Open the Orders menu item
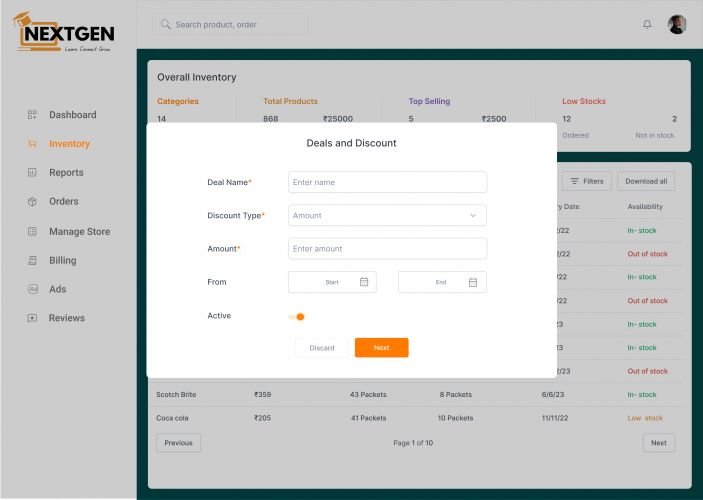This screenshot has width=703, height=500. 64,201
